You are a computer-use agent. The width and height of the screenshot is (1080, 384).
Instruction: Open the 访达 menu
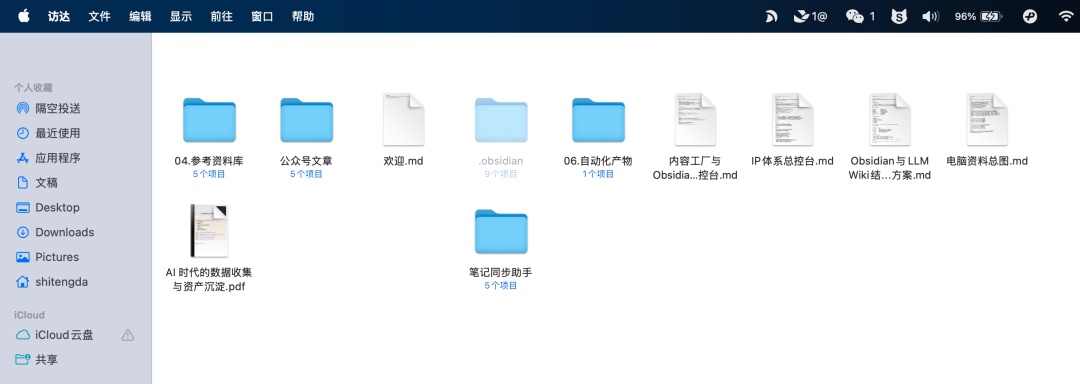[59, 17]
